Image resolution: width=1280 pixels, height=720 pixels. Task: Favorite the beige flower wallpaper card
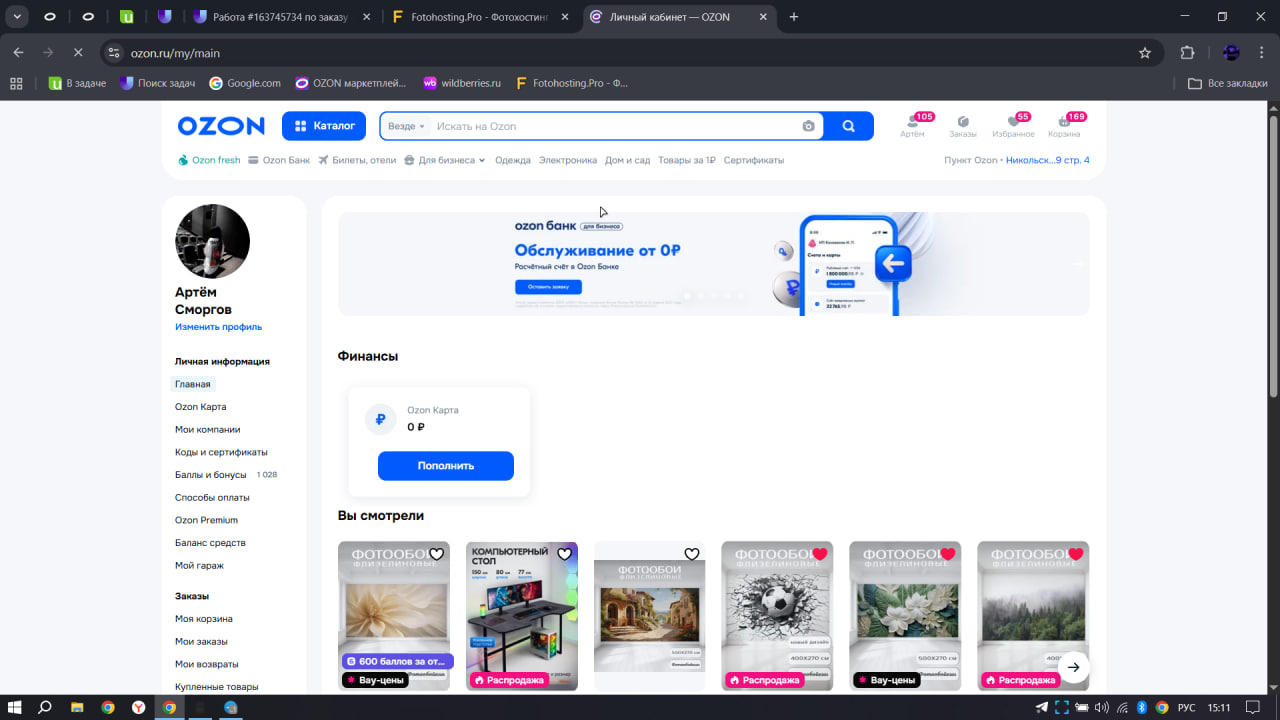(436, 554)
